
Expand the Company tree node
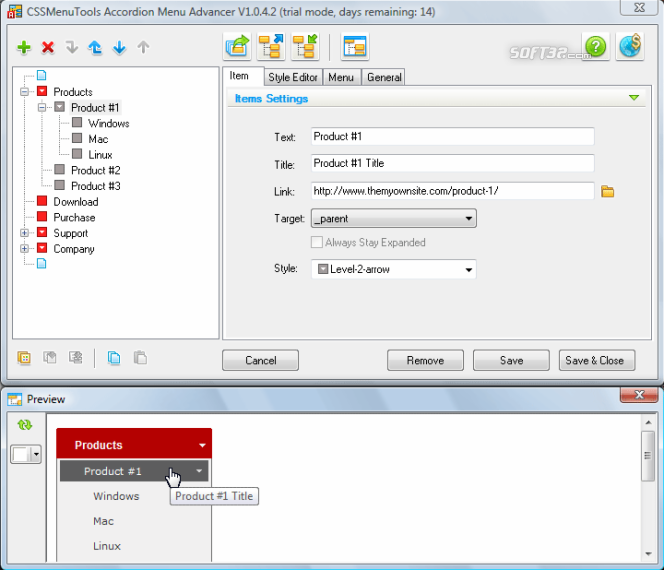coord(25,249)
